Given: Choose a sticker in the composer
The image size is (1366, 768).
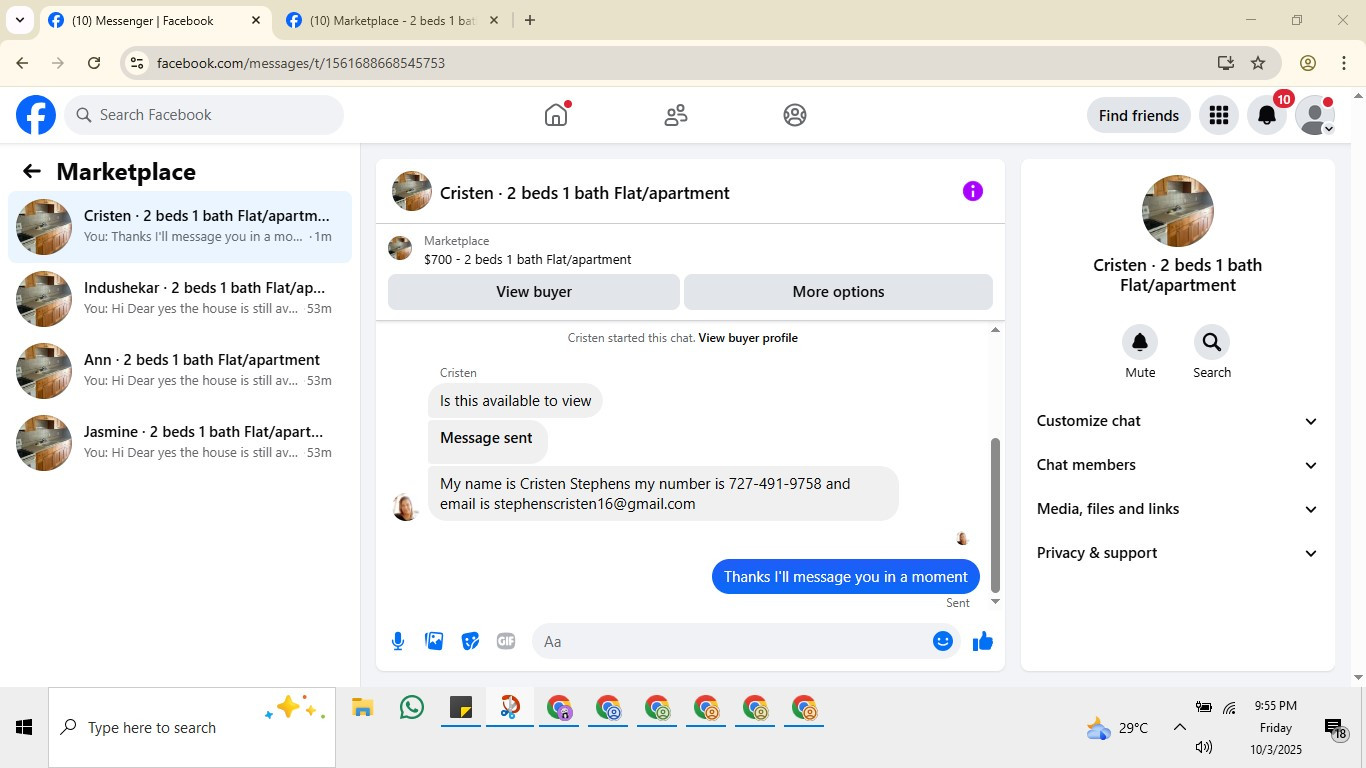Looking at the screenshot, I should (x=470, y=641).
